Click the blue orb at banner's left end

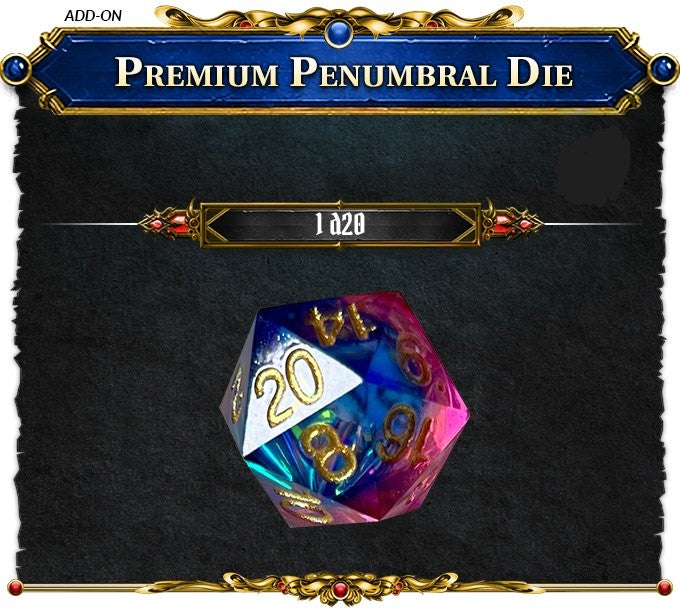click(x=15, y=70)
